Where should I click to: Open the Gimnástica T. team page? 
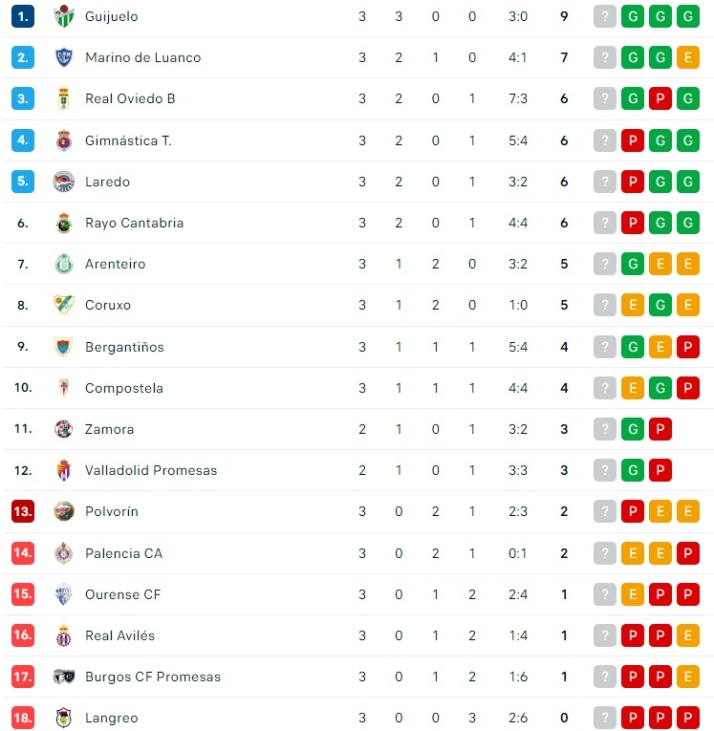pyautogui.click(x=128, y=141)
